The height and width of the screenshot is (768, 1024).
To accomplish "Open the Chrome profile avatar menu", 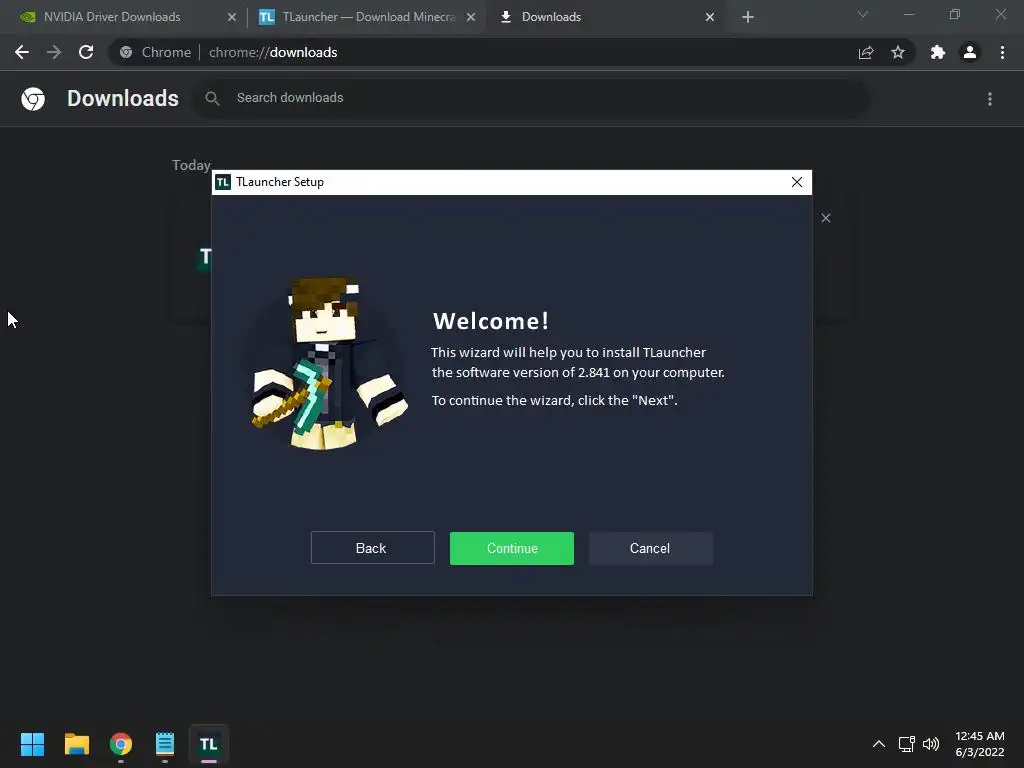I will coord(970,52).
